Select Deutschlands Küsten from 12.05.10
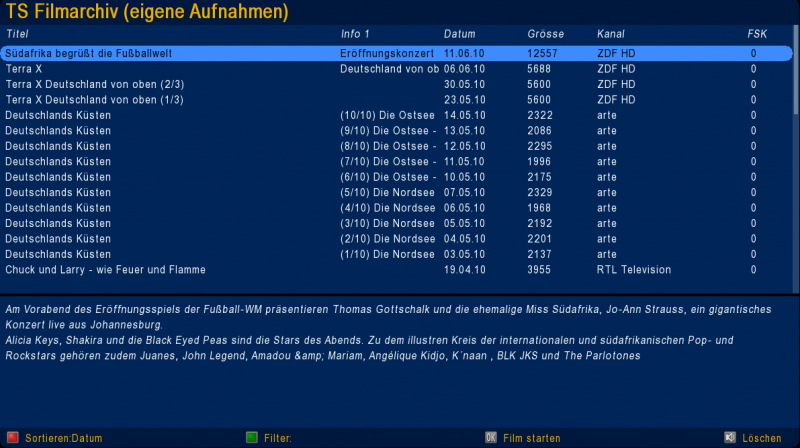 click(396, 146)
